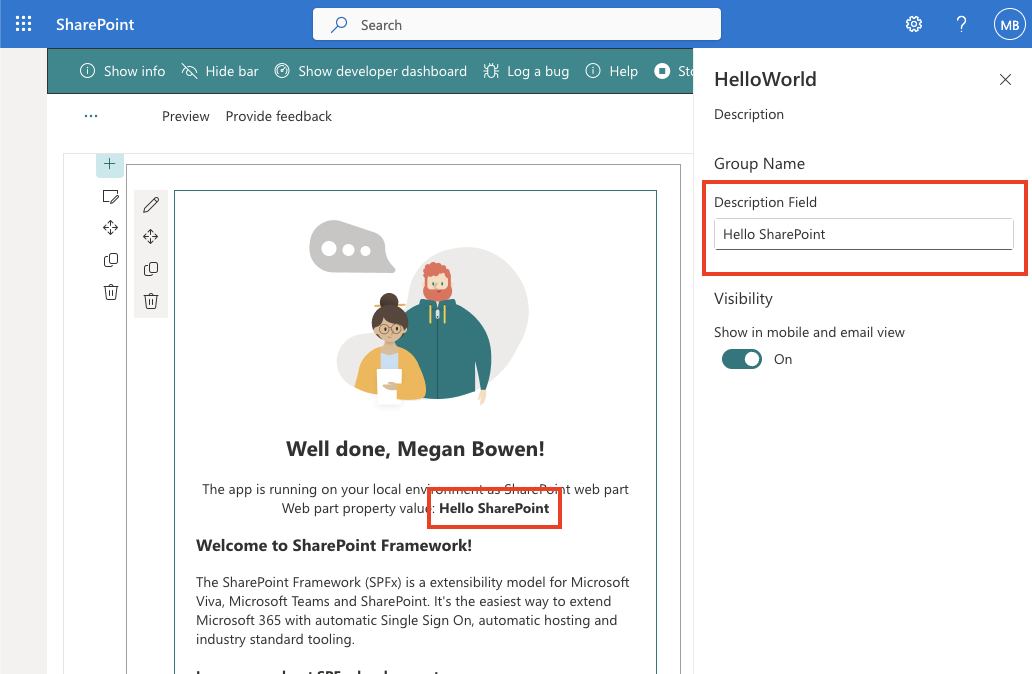
Task: Open the SharePoint app launcher waffle icon
Action: (x=24, y=24)
